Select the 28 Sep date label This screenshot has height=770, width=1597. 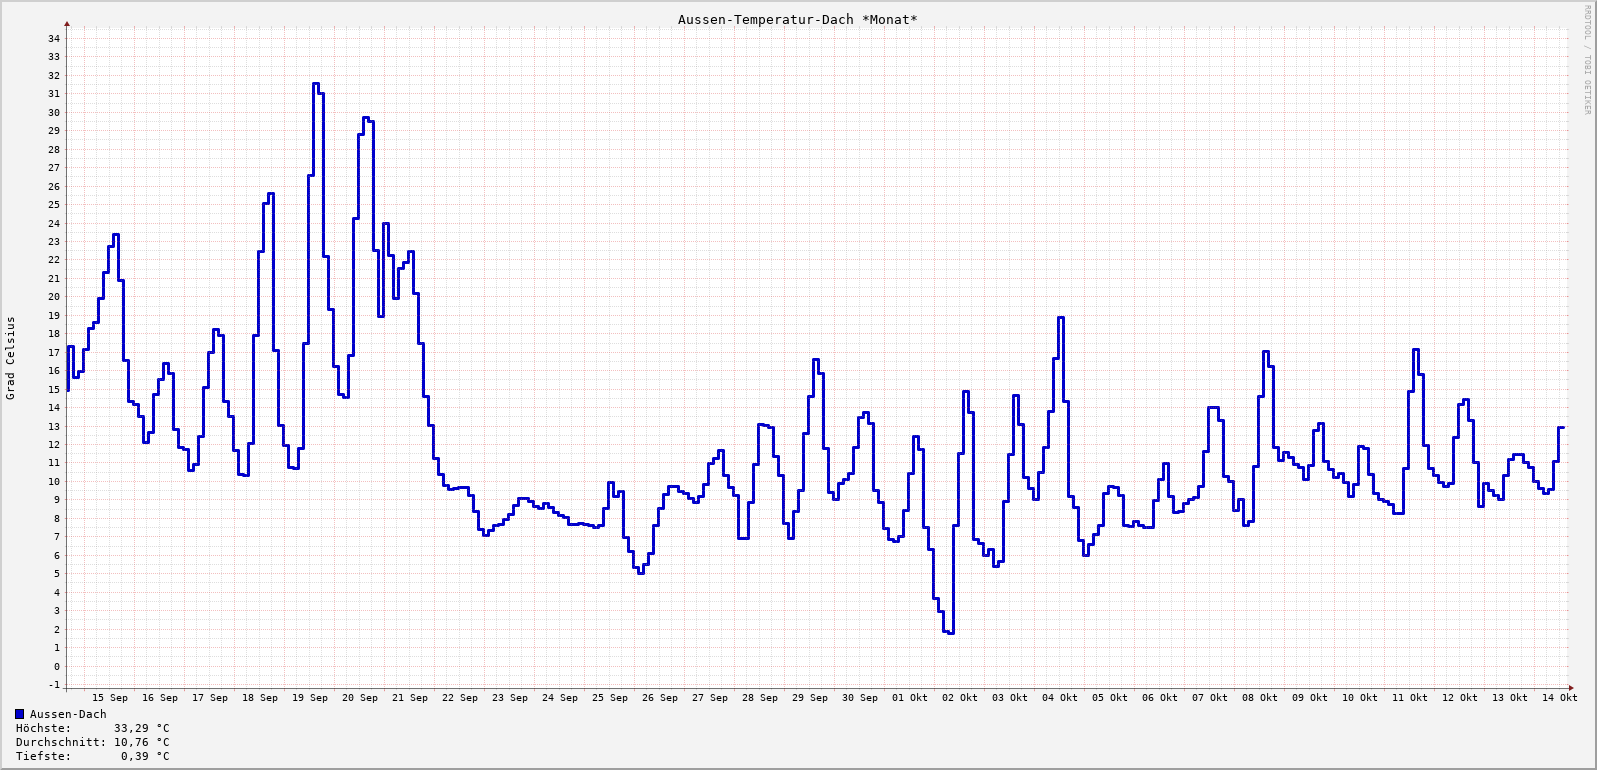[x=760, y=698]
